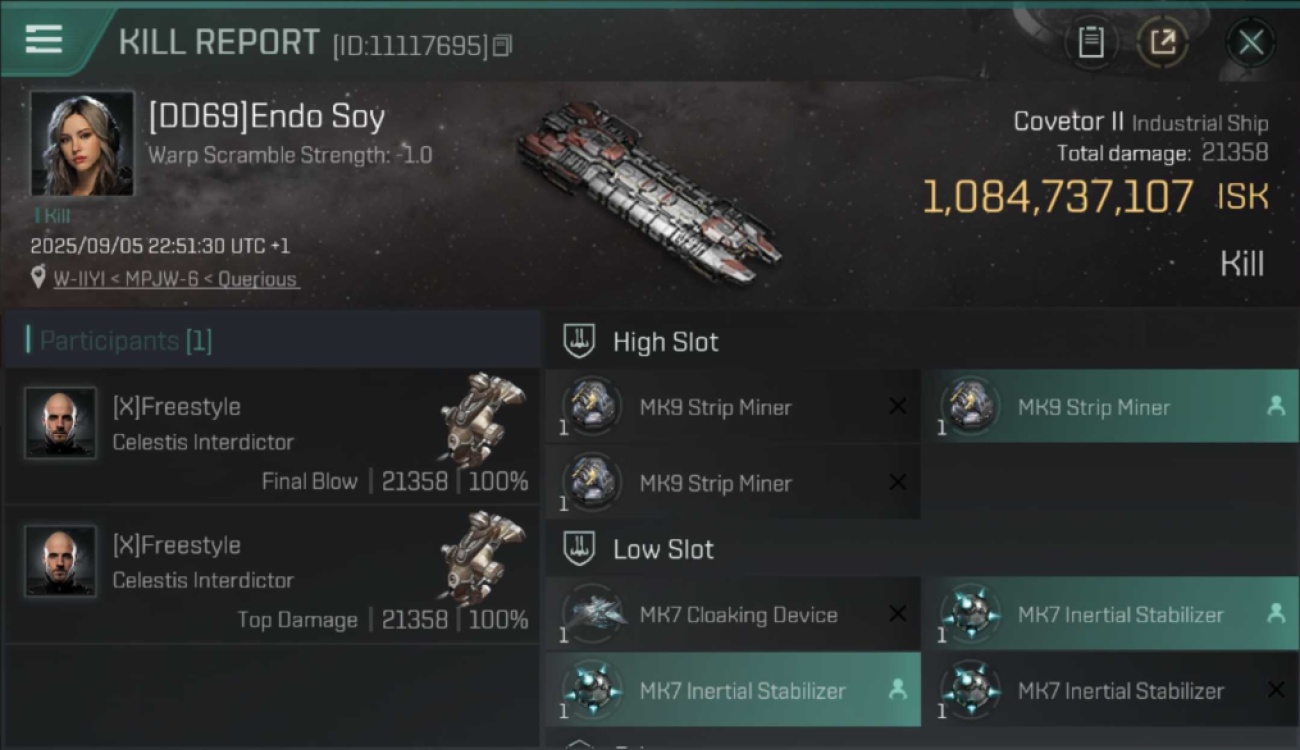Select the highlighted MK9 Strip Miner
Viewport: 1300px width, 750px height.
(1110, 407)
